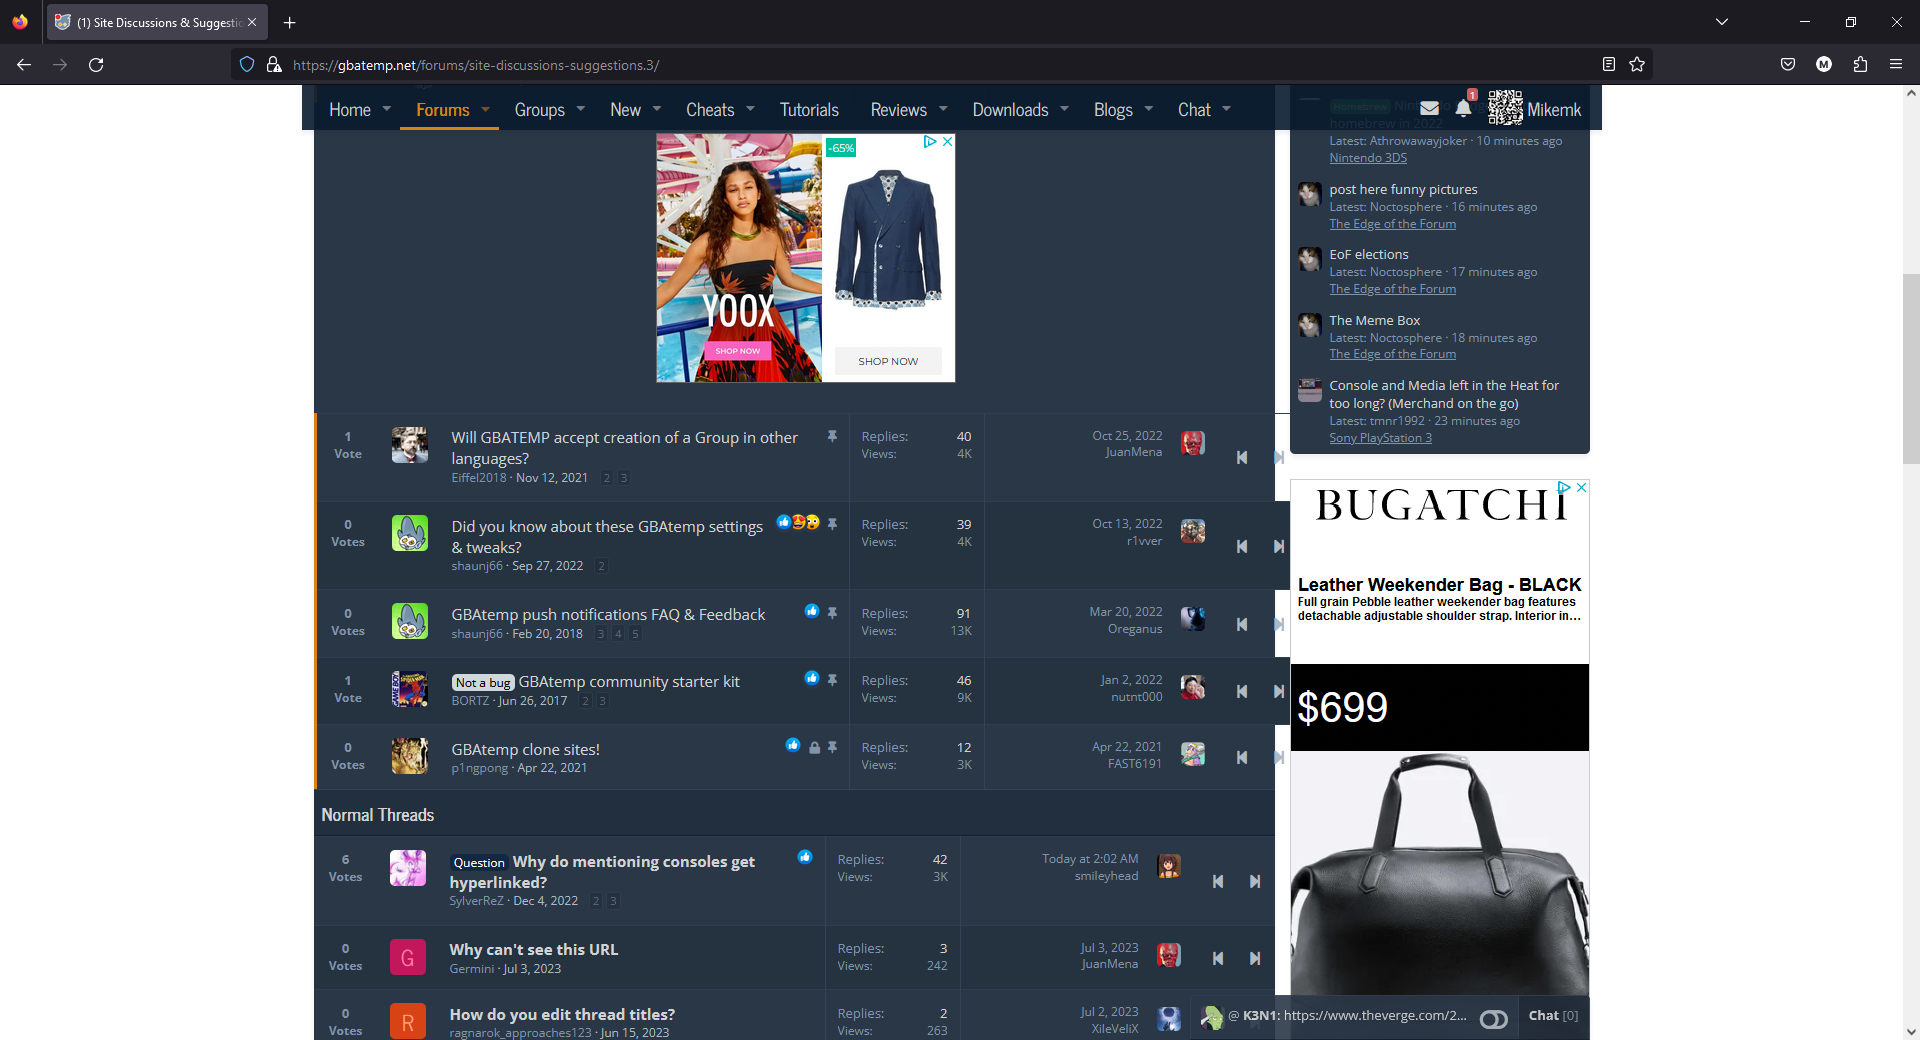
Task: Open the inbox envelope icon
Action: point(1430,108)
